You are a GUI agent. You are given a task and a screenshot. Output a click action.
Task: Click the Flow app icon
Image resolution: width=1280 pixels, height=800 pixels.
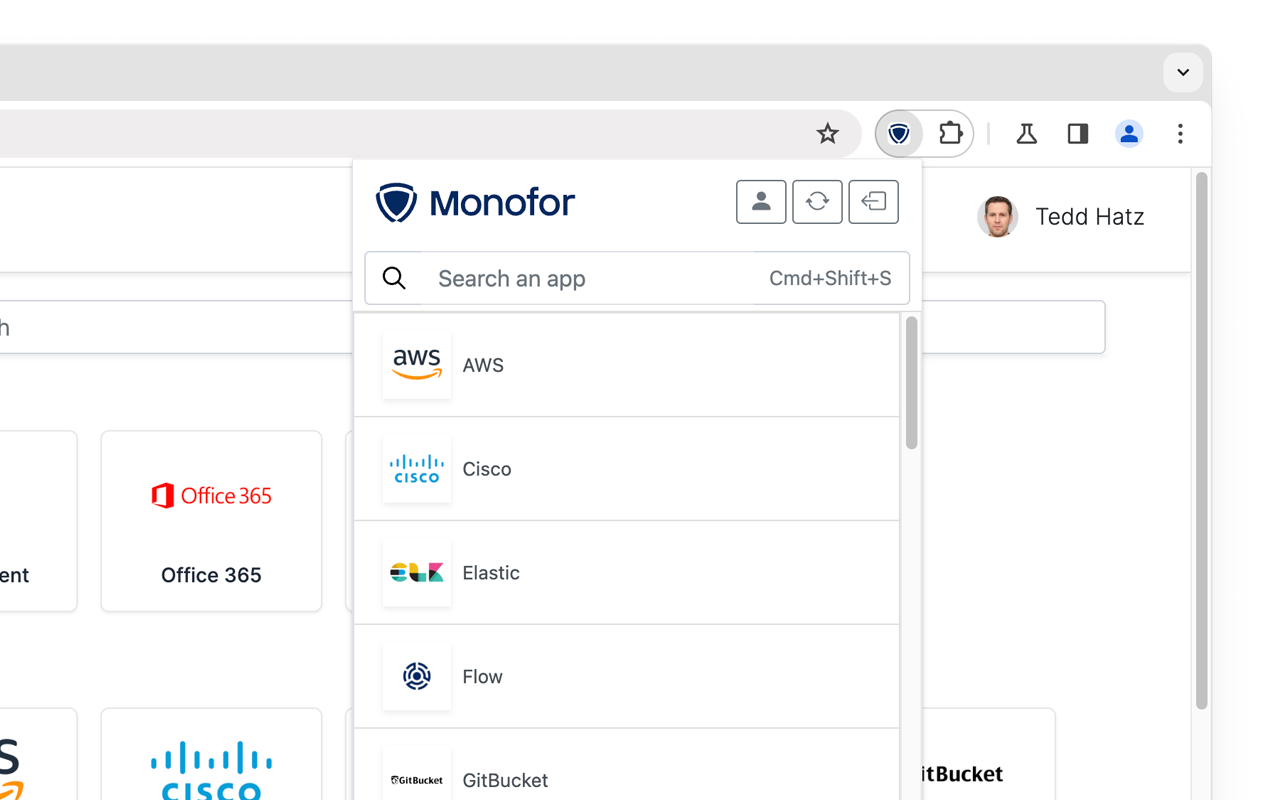click(417, 676)
